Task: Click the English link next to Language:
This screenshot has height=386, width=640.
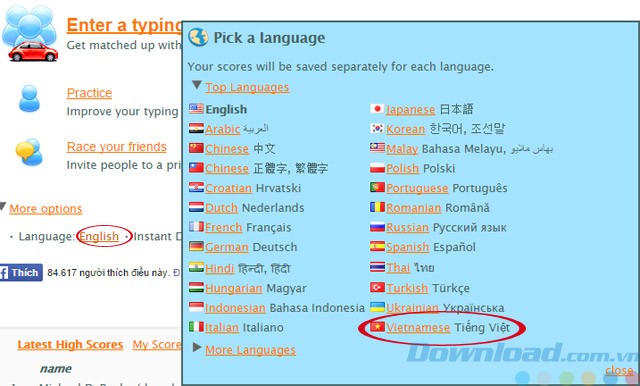Action: [99, 236]
